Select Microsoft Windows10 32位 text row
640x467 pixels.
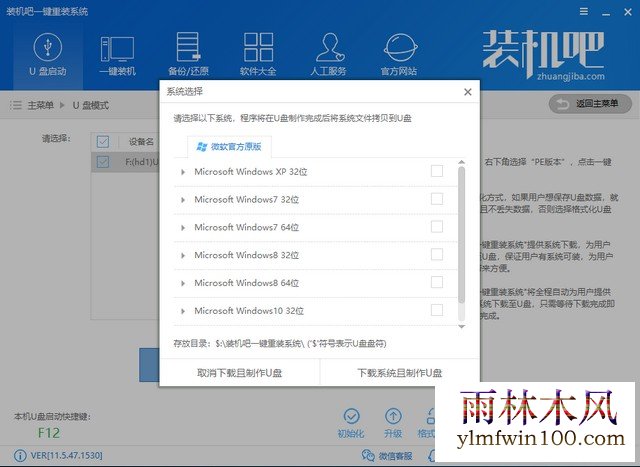click(x=249, y=311)
